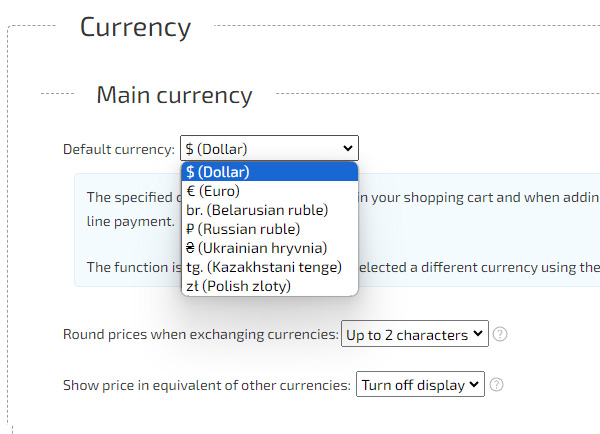Screen dimensions: 600x434
Task: Select zł (Polish zloty) option
Action: click(268, 286)
